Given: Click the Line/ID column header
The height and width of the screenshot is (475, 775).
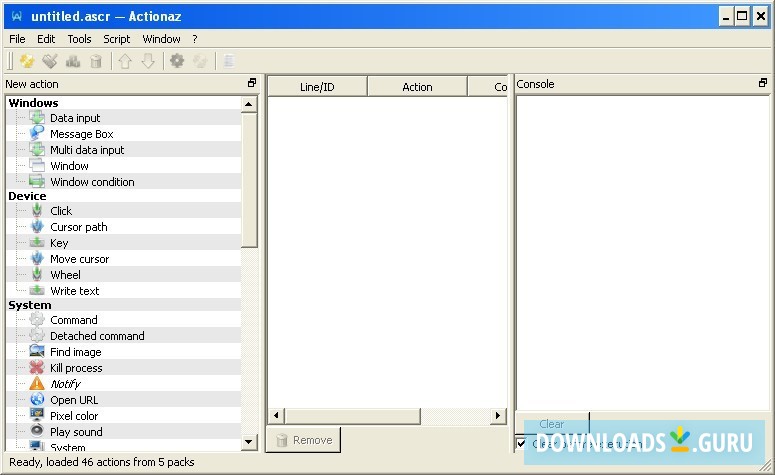Looking at the screenshot, I should pos(317,87).
